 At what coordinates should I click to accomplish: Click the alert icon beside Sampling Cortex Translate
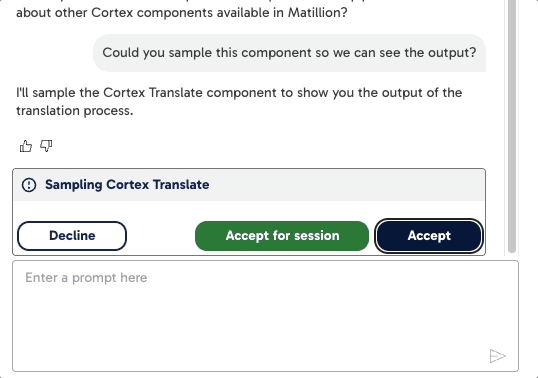tap(29, 185)
